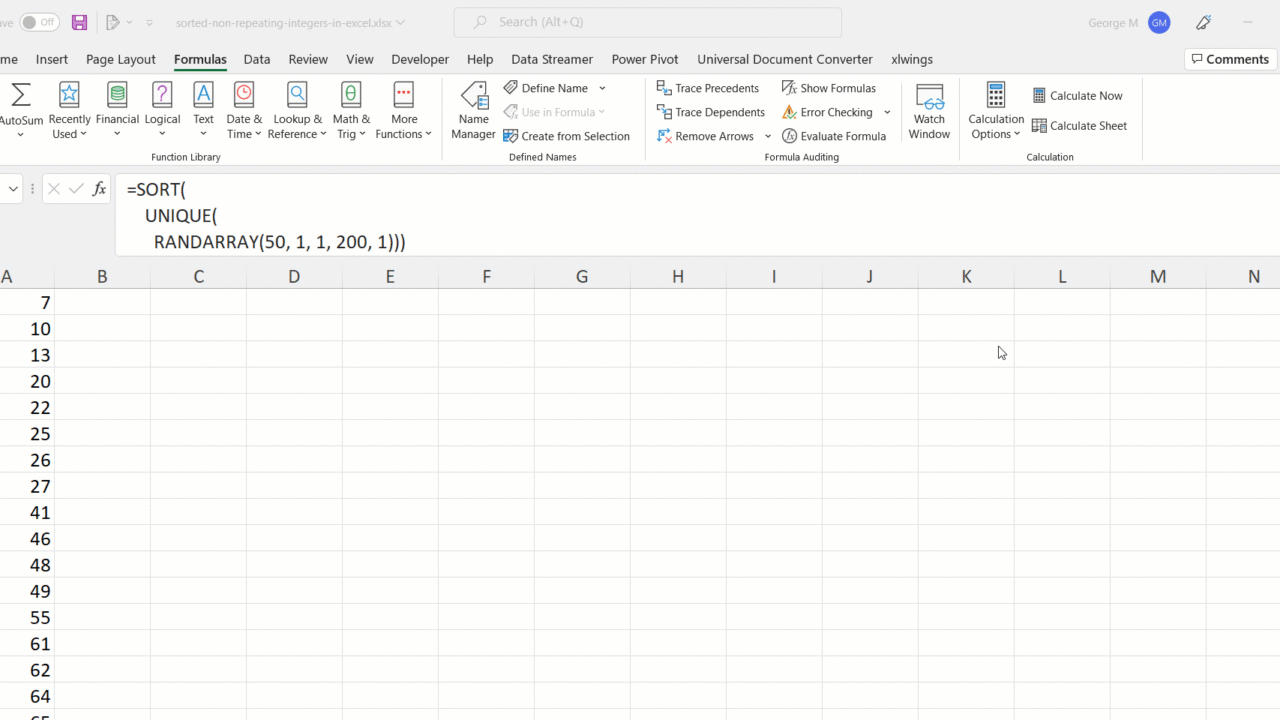Toggle the AutoSave switch
1280x720 pixels.
point(39,22)
